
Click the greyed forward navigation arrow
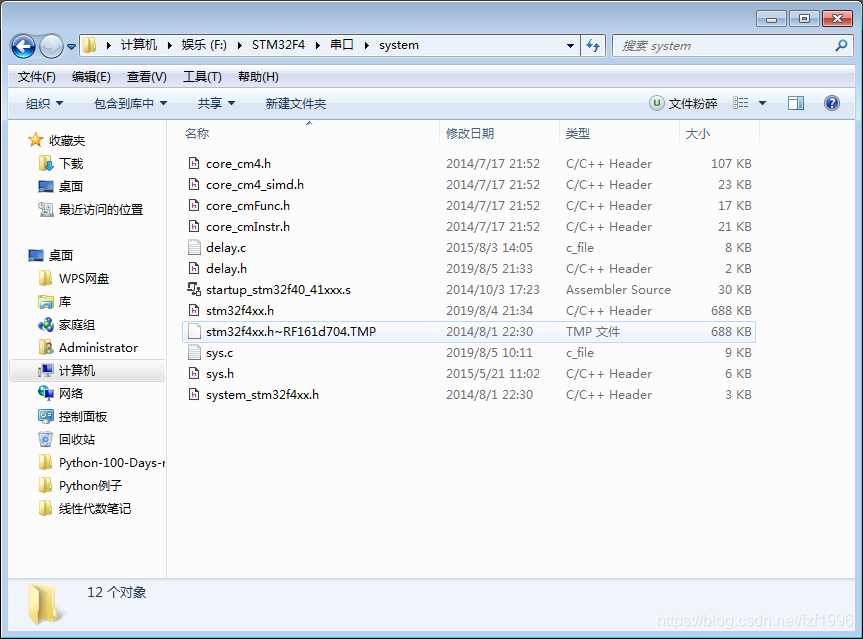tap(51, 46)
